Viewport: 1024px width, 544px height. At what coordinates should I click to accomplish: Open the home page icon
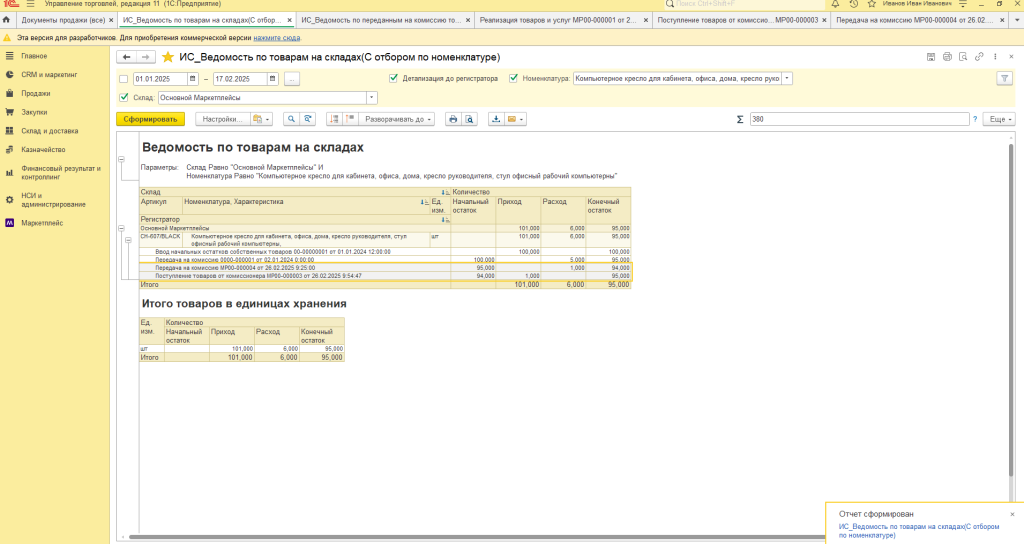pos(7,20)
